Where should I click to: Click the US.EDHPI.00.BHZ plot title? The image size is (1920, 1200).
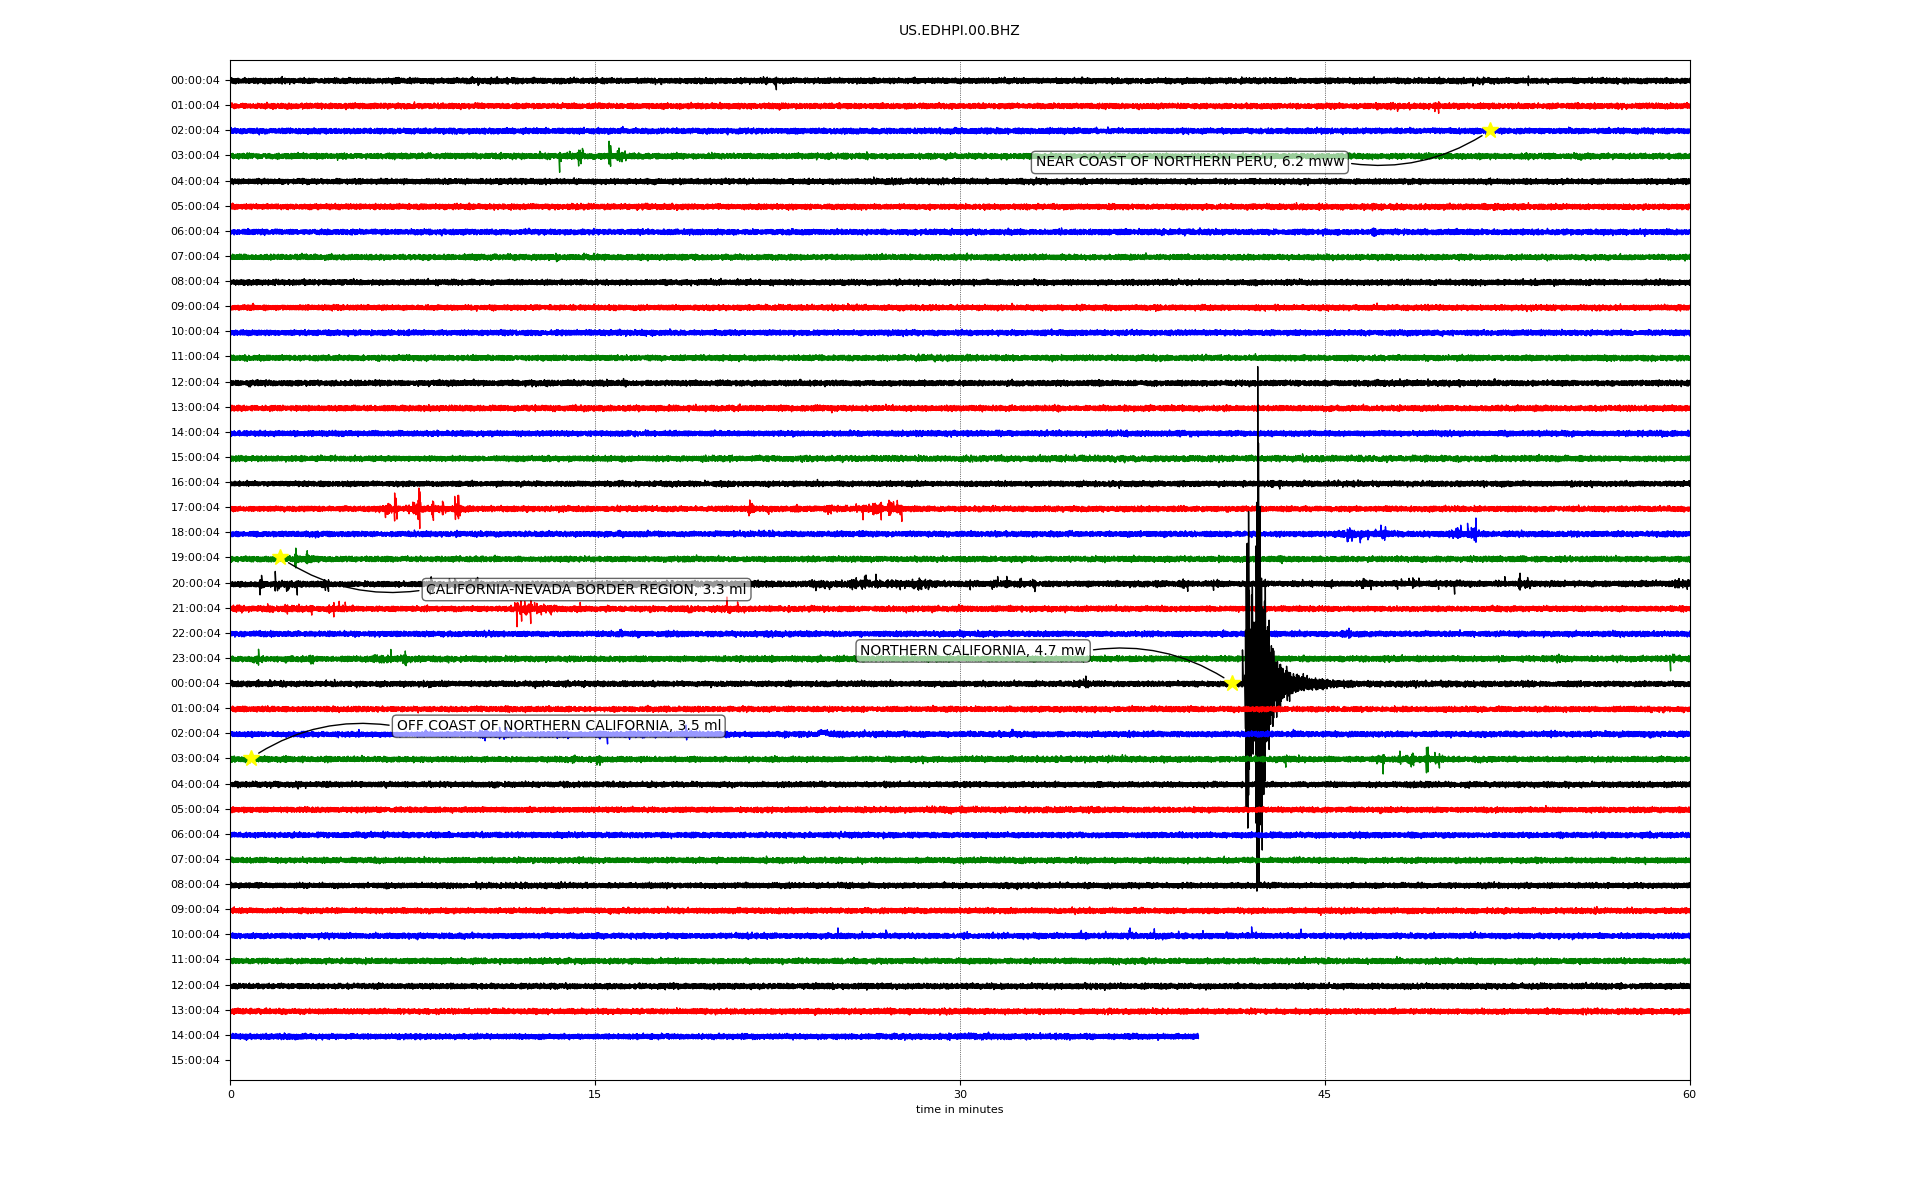[x=959, y=31]
